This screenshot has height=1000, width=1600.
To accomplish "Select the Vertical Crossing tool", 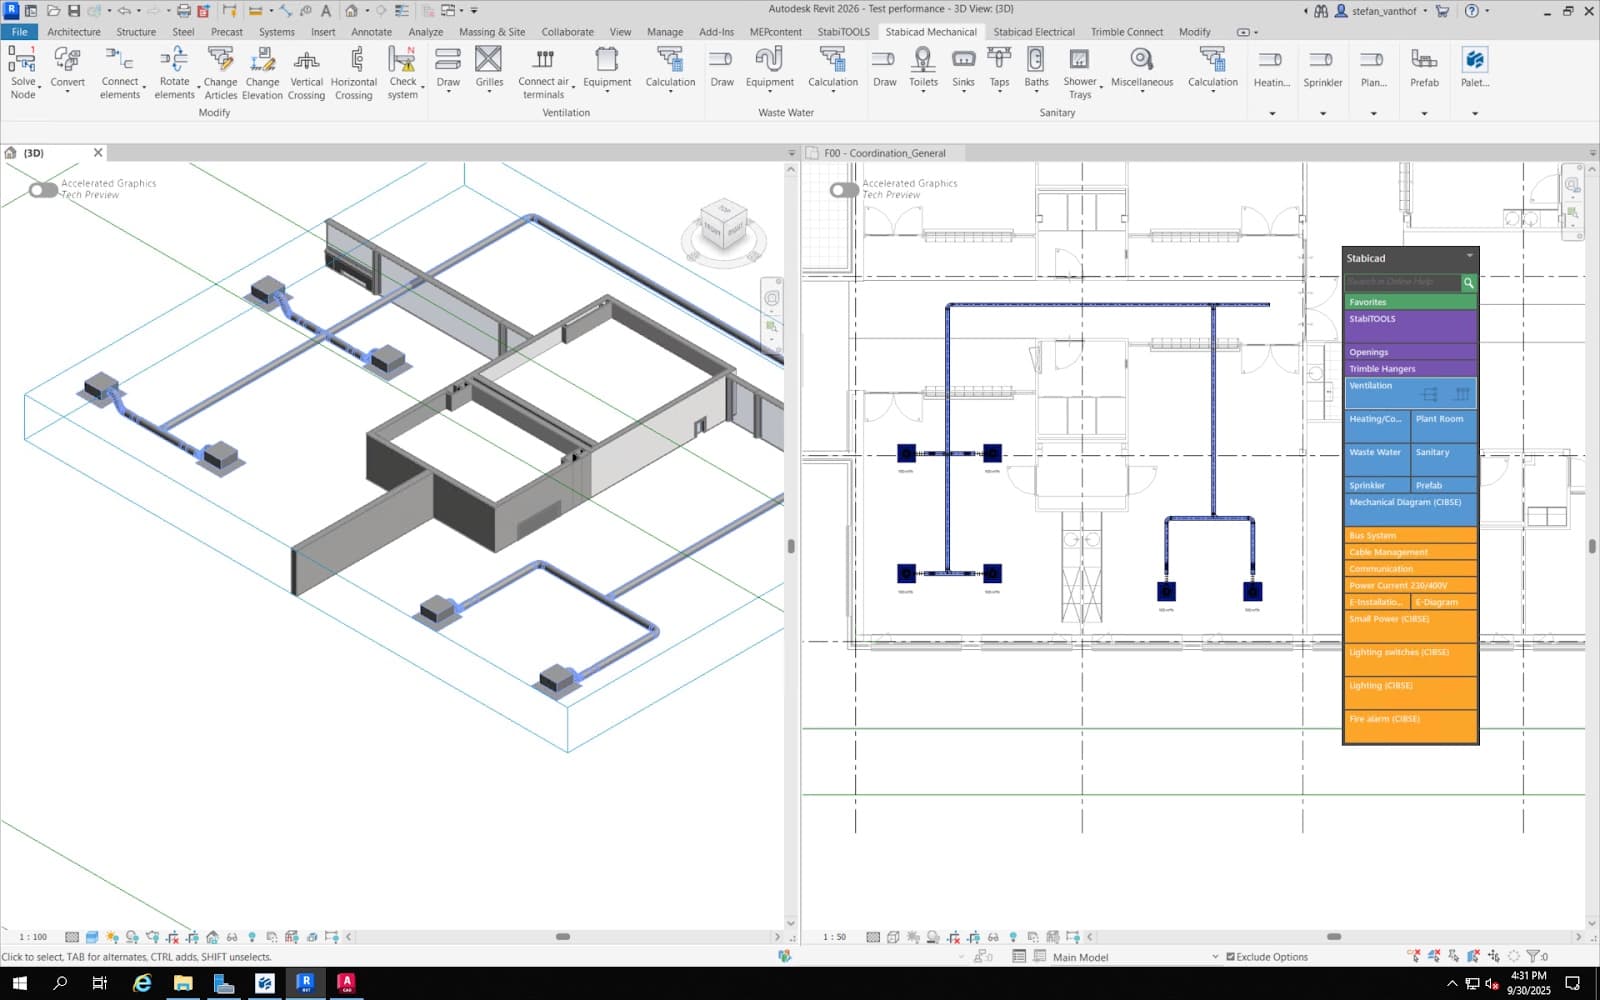I will click(x=306, y=60).
